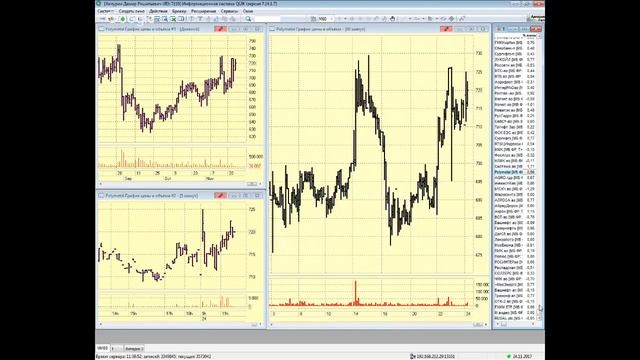Click the line chart icon at toolbar end
Viewport: 640px width, 360px height.
click(462, 19)
